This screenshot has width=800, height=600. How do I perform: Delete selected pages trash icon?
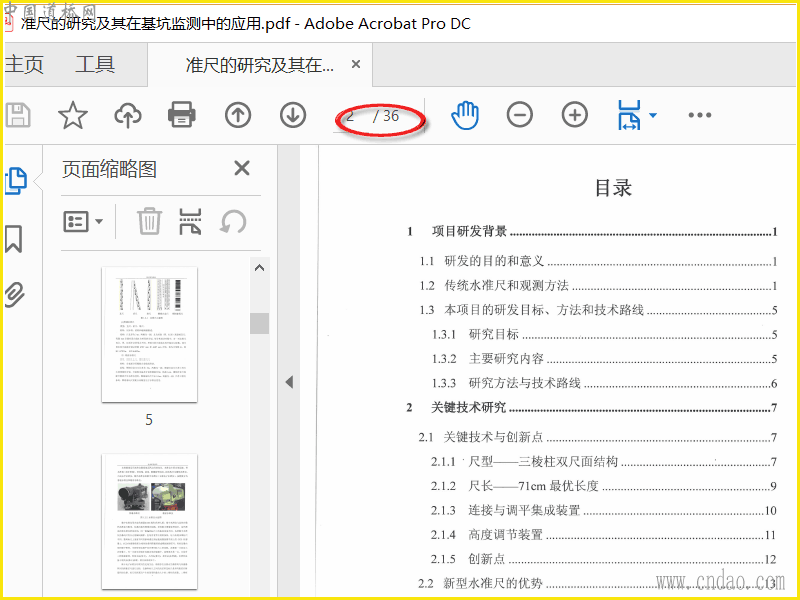pyautogui.click(x=149, y=221)
